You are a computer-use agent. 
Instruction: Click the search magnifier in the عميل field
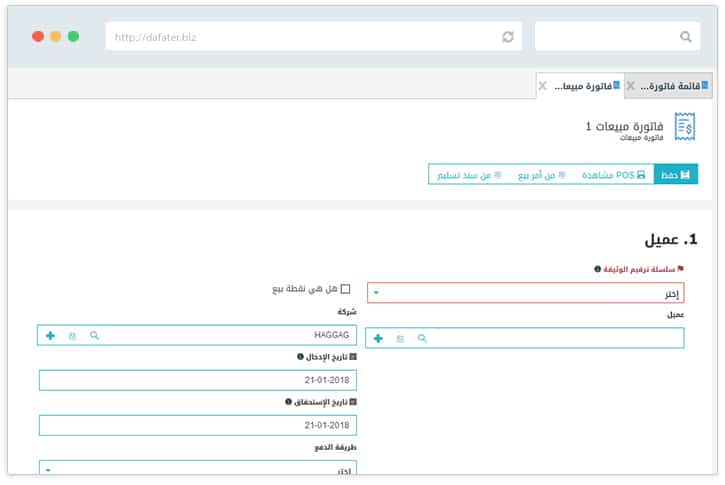point(422,339)
